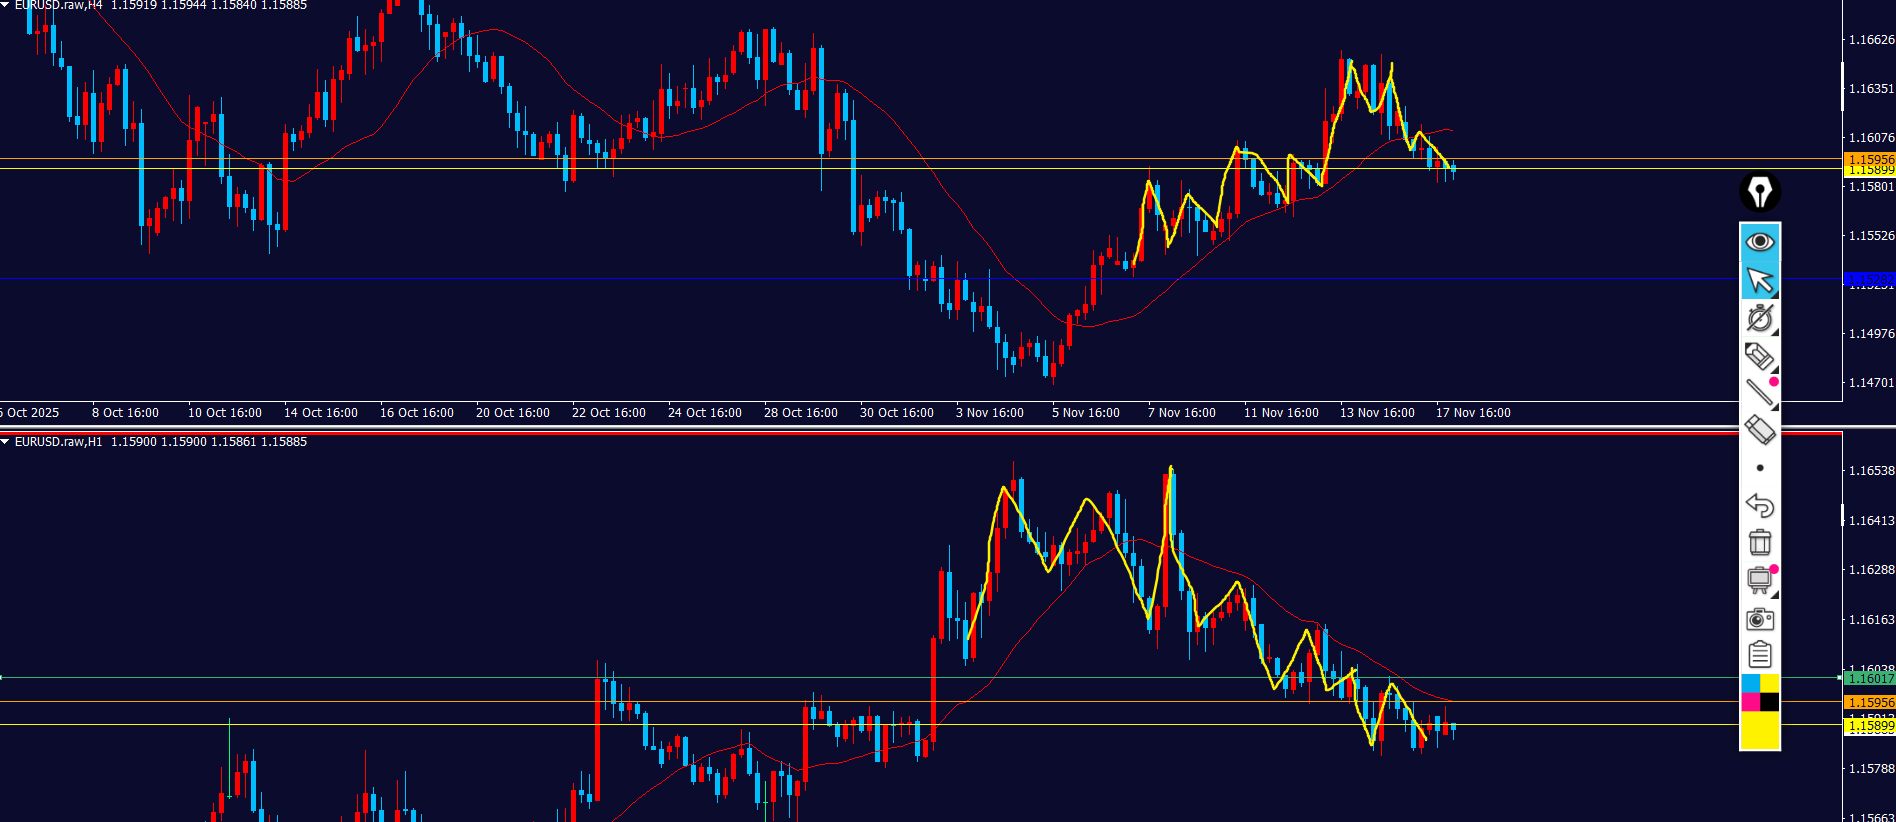Choose the straight line drawing tool
This screenshot has width=1896, height=822.
tap(1759, 393)
